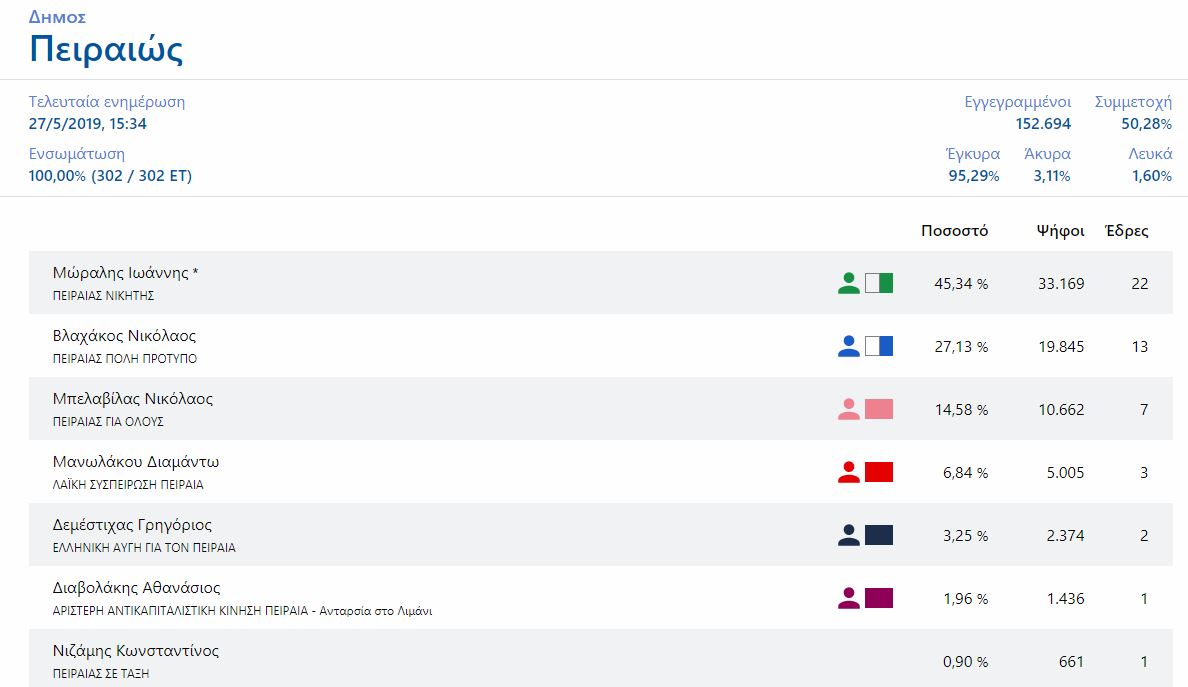
Task: Open the Δήμος breadcrumb link
Action: (57, 17)
